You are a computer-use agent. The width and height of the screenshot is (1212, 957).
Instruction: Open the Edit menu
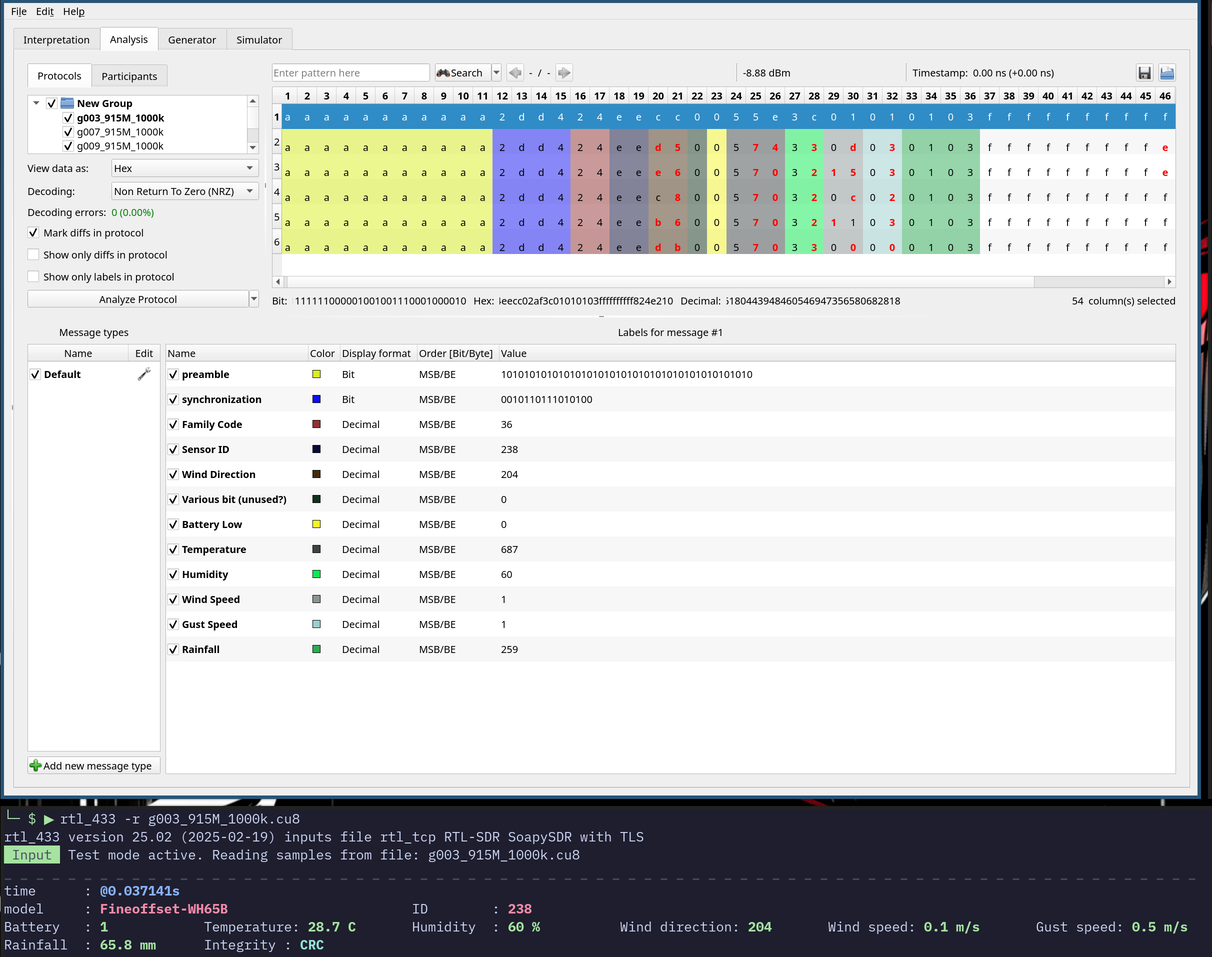click(45, 12)
